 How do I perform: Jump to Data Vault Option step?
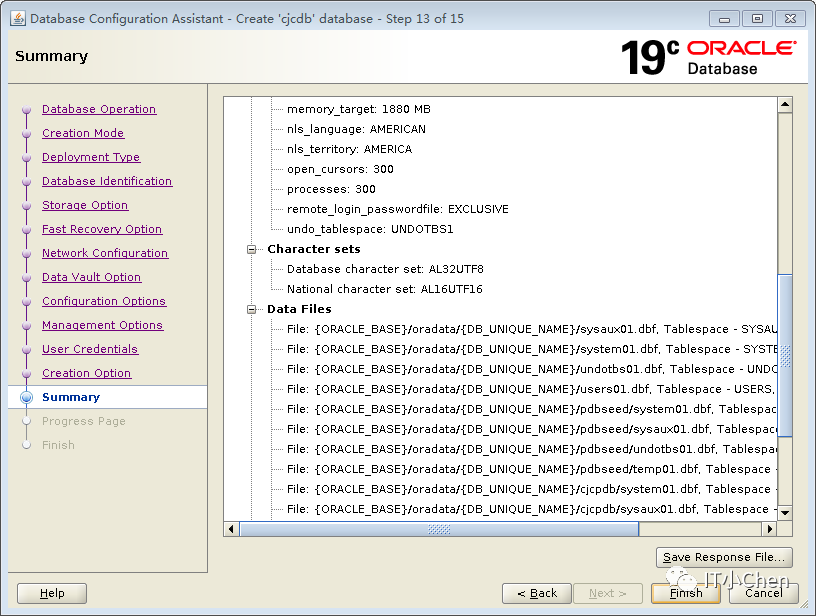tap(92, 277)
